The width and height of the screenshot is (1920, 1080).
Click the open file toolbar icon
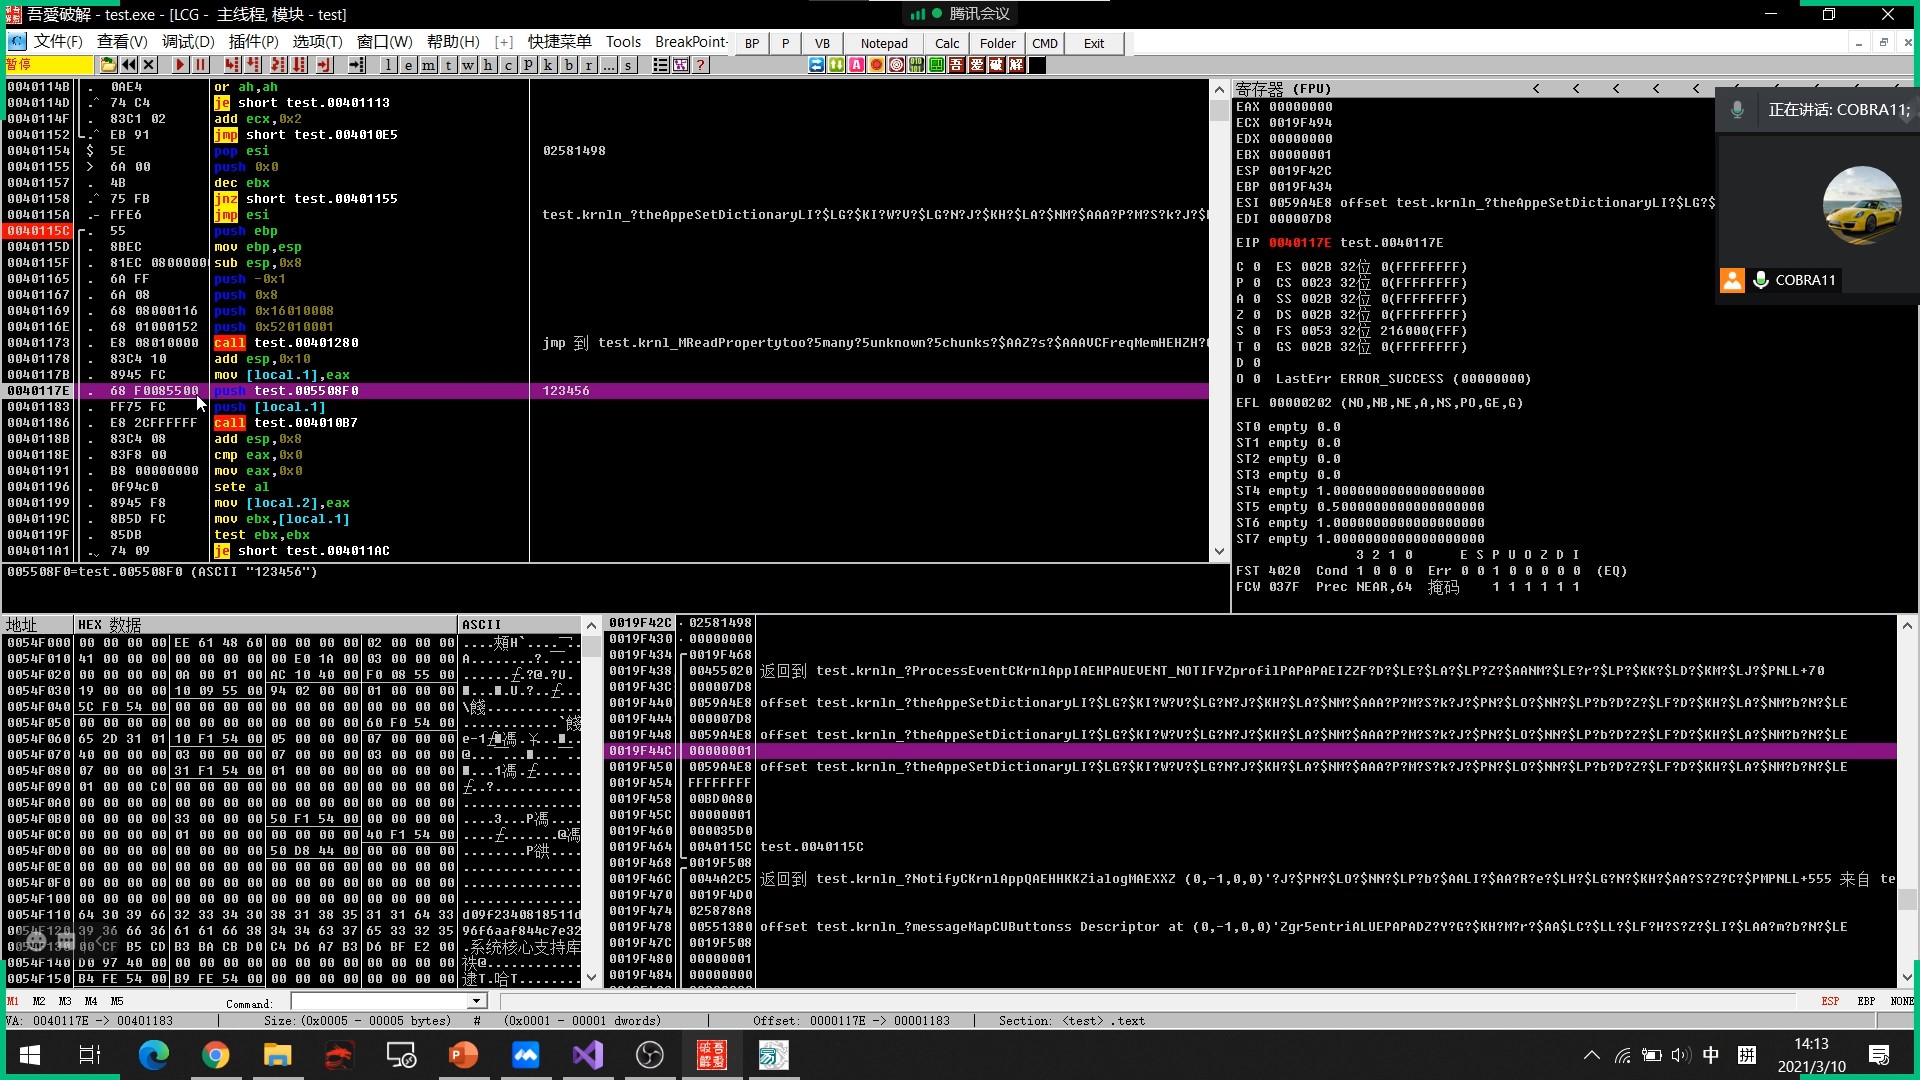click(x=108, y=65)
